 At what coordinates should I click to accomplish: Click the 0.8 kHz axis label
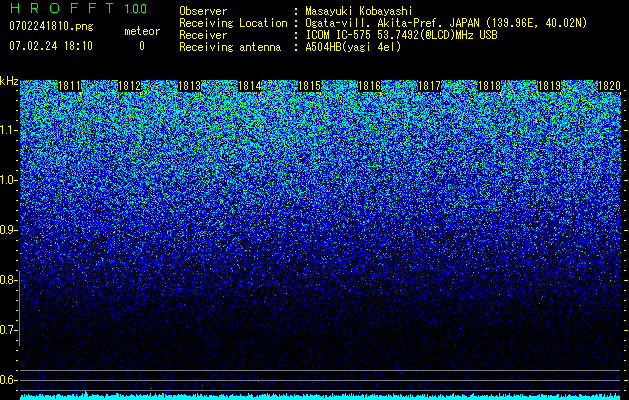[x=8, y=280]
